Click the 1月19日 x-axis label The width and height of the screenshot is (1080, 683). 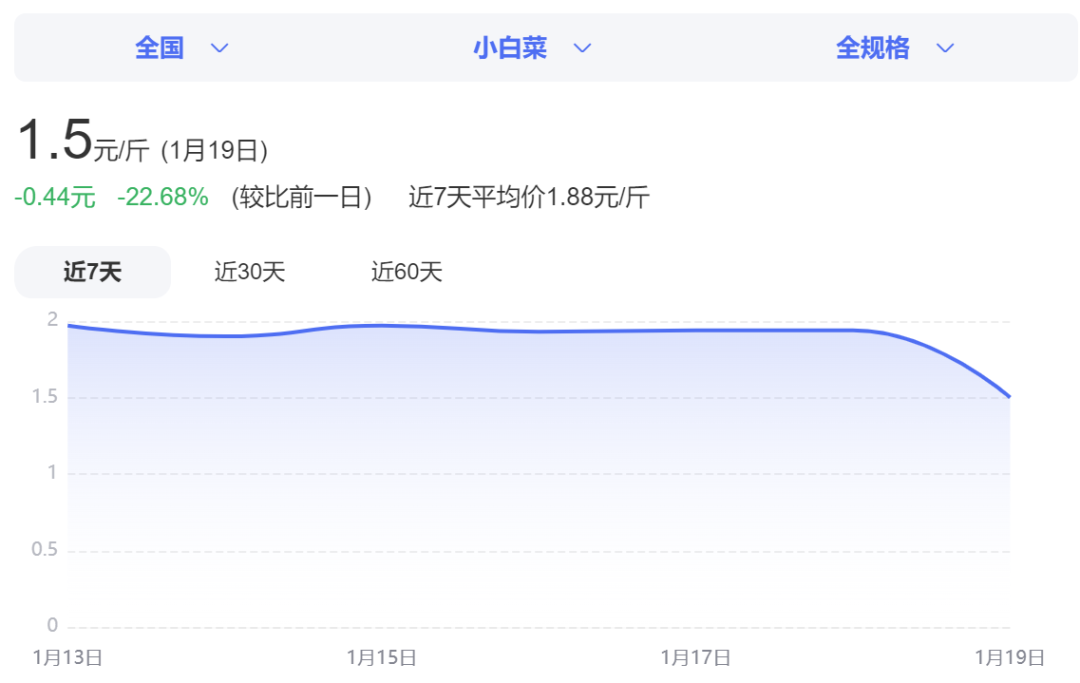click(1010, 657)
